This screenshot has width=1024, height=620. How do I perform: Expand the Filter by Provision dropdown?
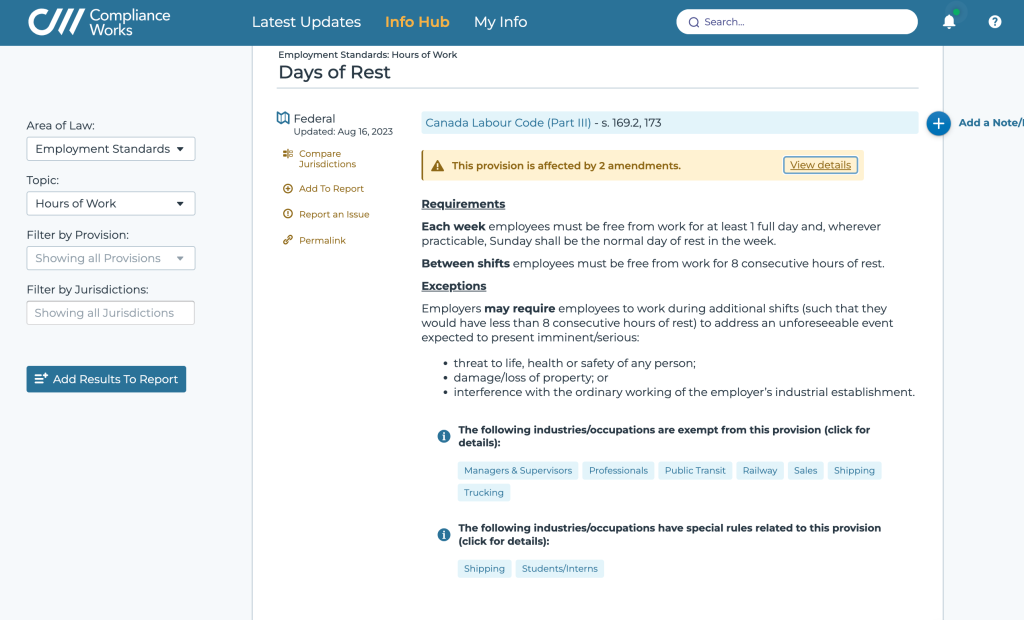tap(110, 258)
